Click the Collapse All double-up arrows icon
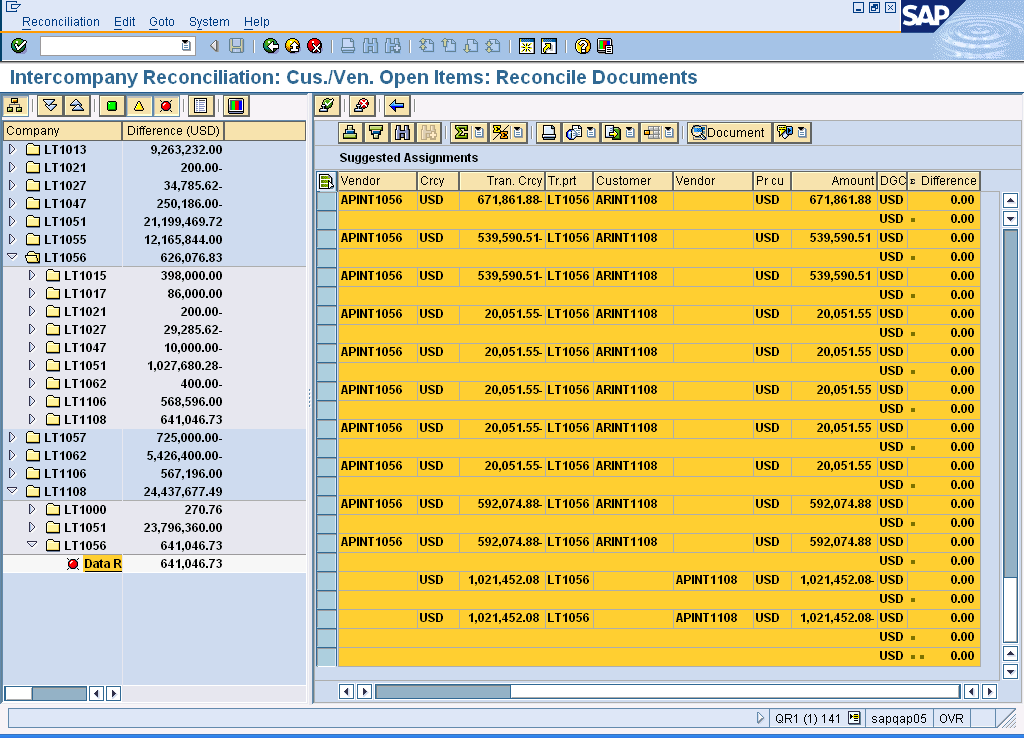The image size is (1024, 738). click(76, 106)
